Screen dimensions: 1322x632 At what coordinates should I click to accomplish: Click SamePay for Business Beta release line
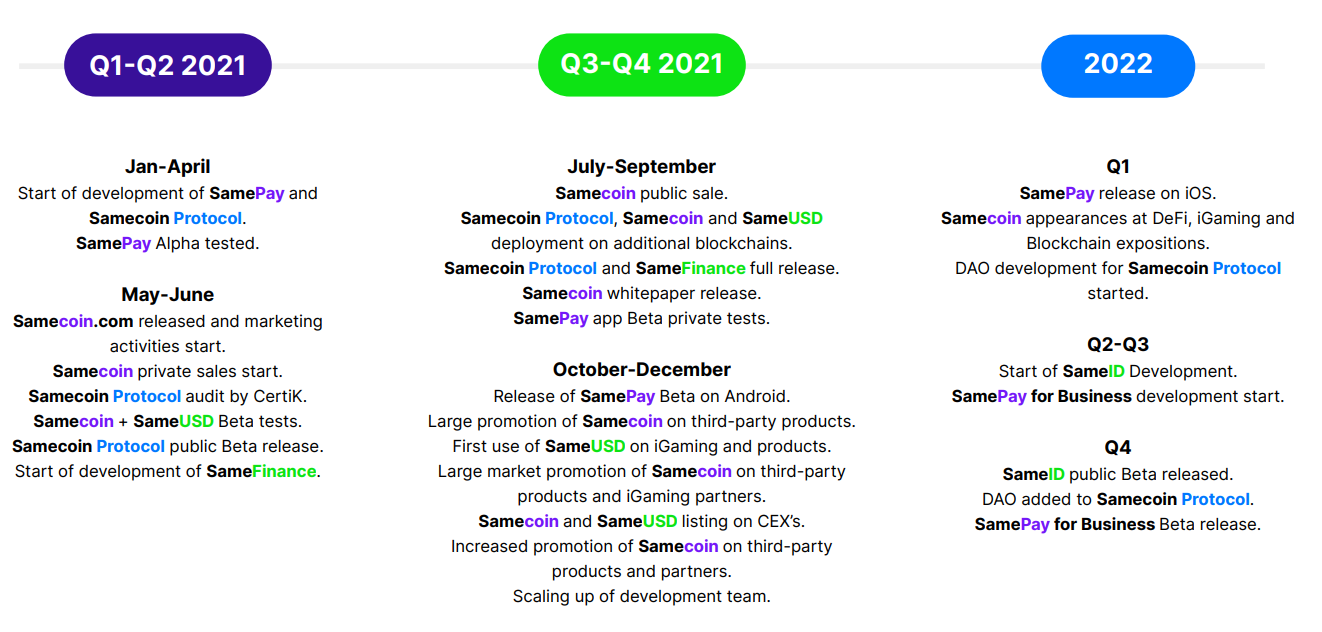coord(1118,524)
